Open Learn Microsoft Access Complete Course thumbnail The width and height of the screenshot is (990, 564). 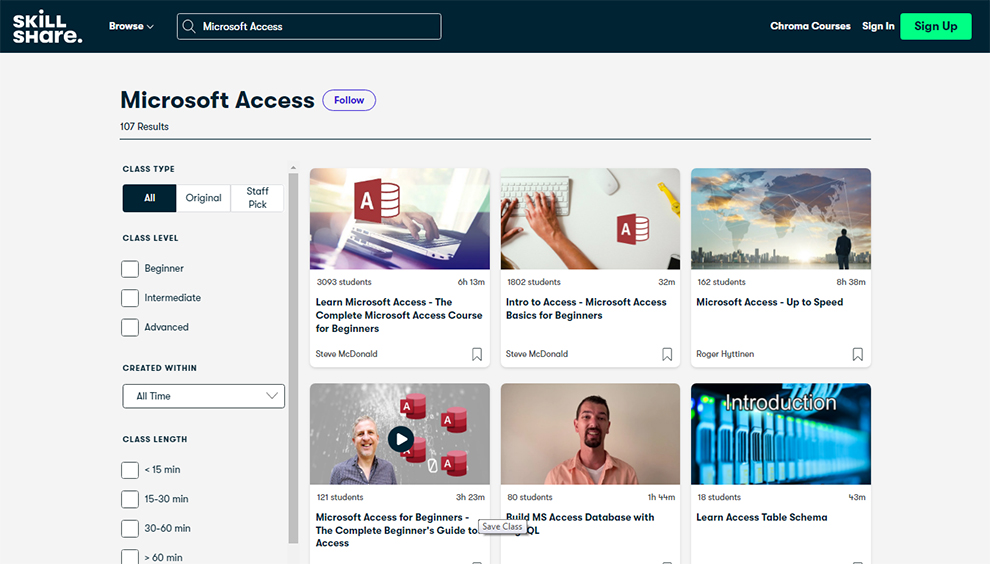click(x=400, y=219)
